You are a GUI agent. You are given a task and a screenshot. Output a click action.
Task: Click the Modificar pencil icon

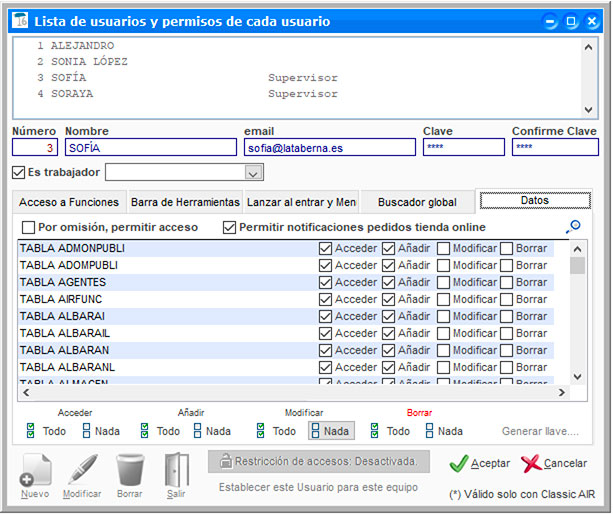82,469
